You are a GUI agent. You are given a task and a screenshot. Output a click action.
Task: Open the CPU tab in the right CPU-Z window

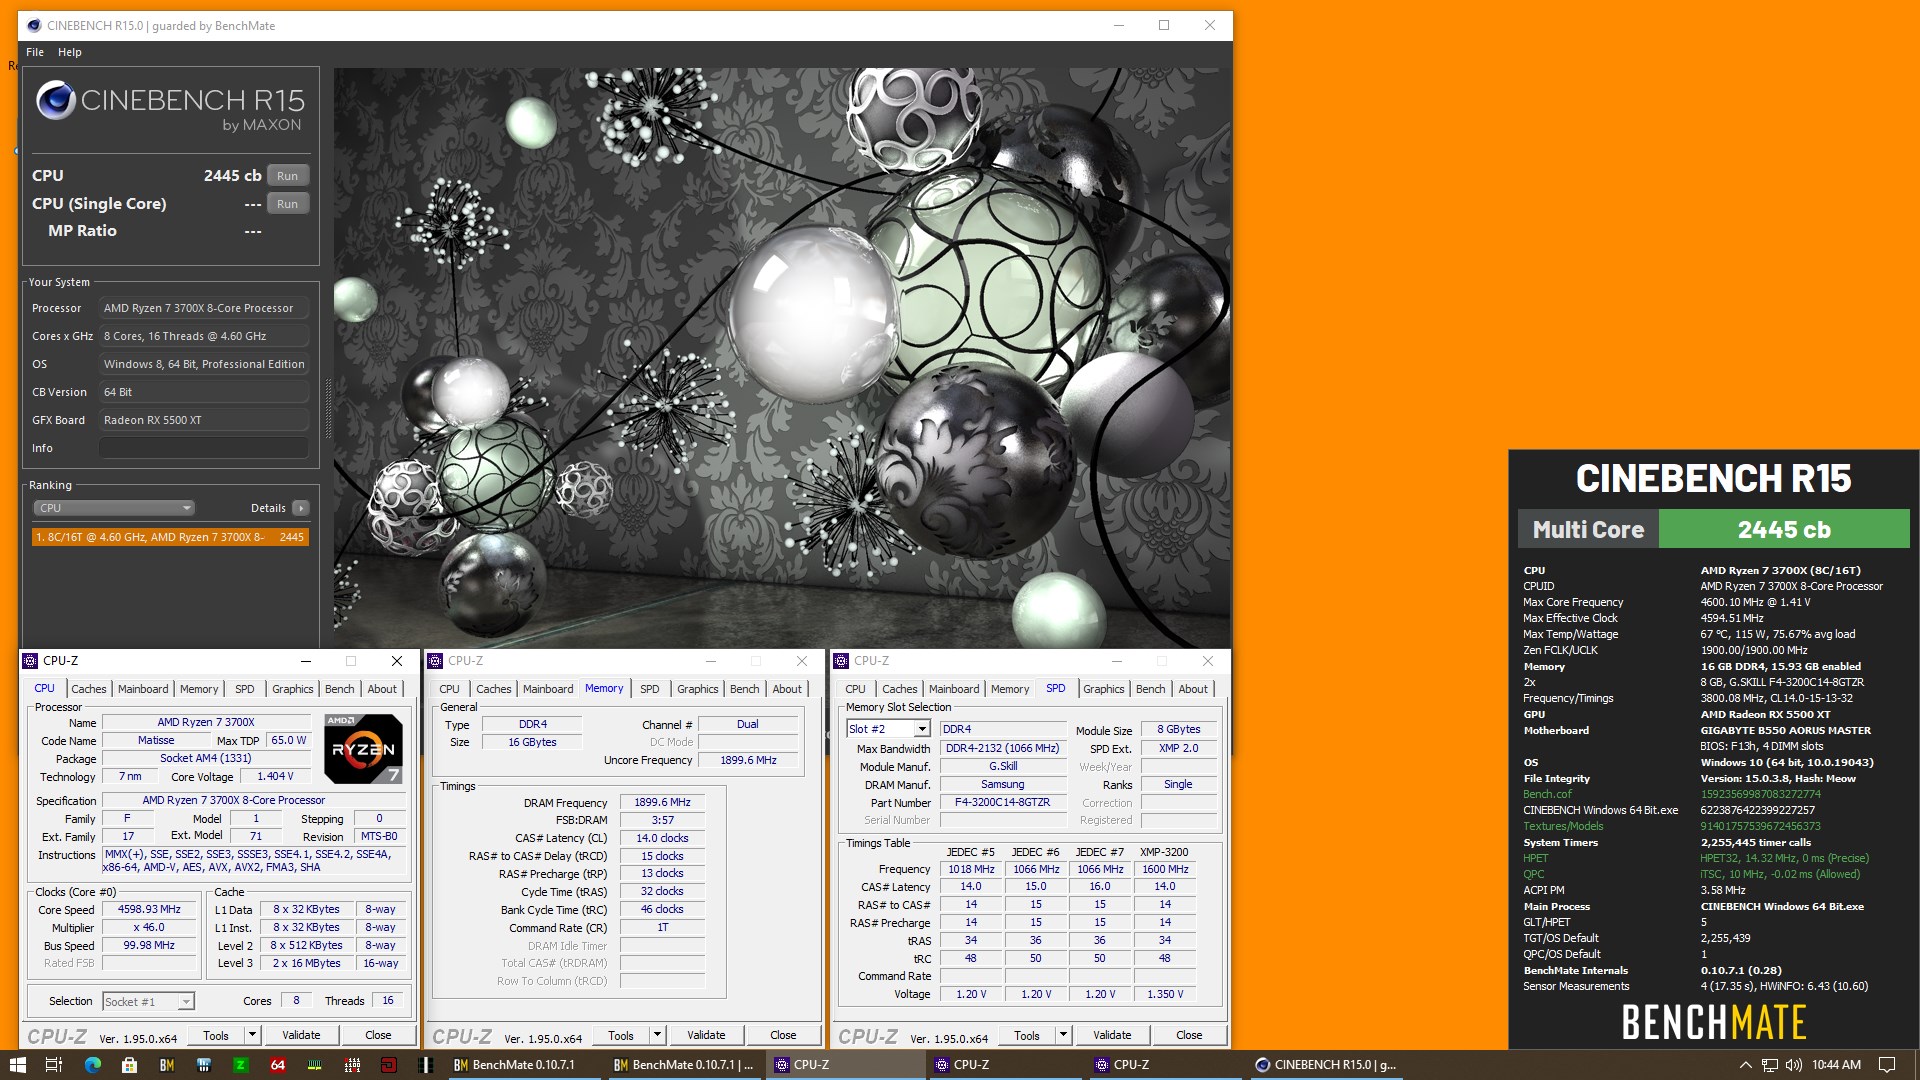[855, 689]
